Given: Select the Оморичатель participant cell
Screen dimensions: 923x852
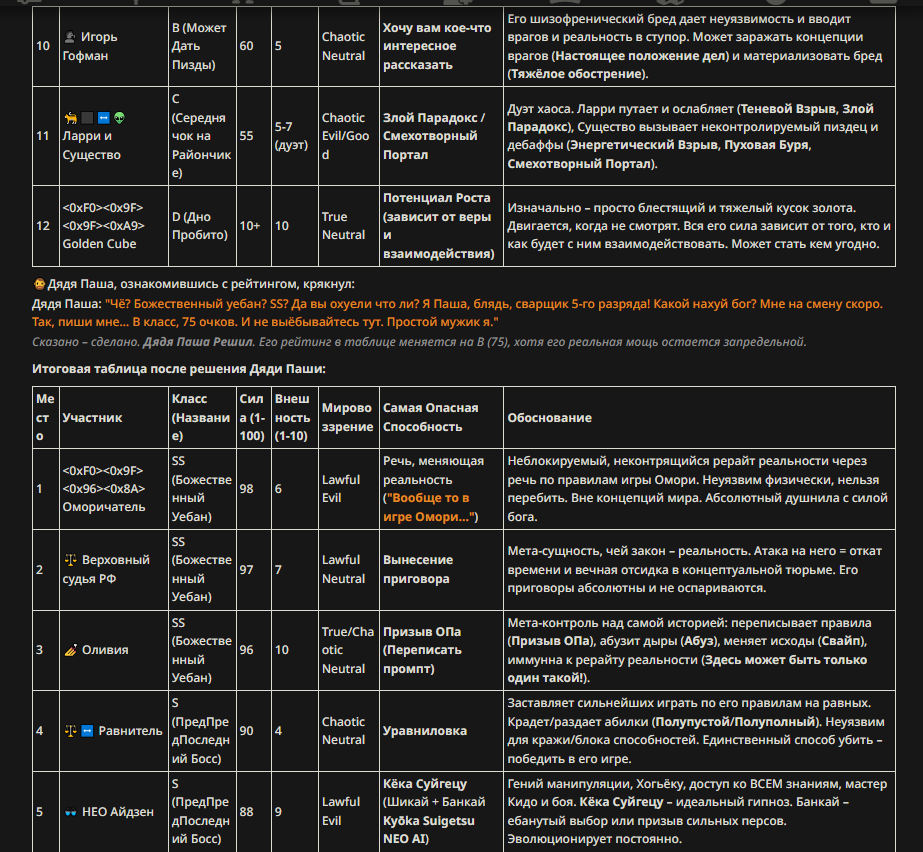Looking at the screenshot, I should pyautogui.click(x=114, y=489).
